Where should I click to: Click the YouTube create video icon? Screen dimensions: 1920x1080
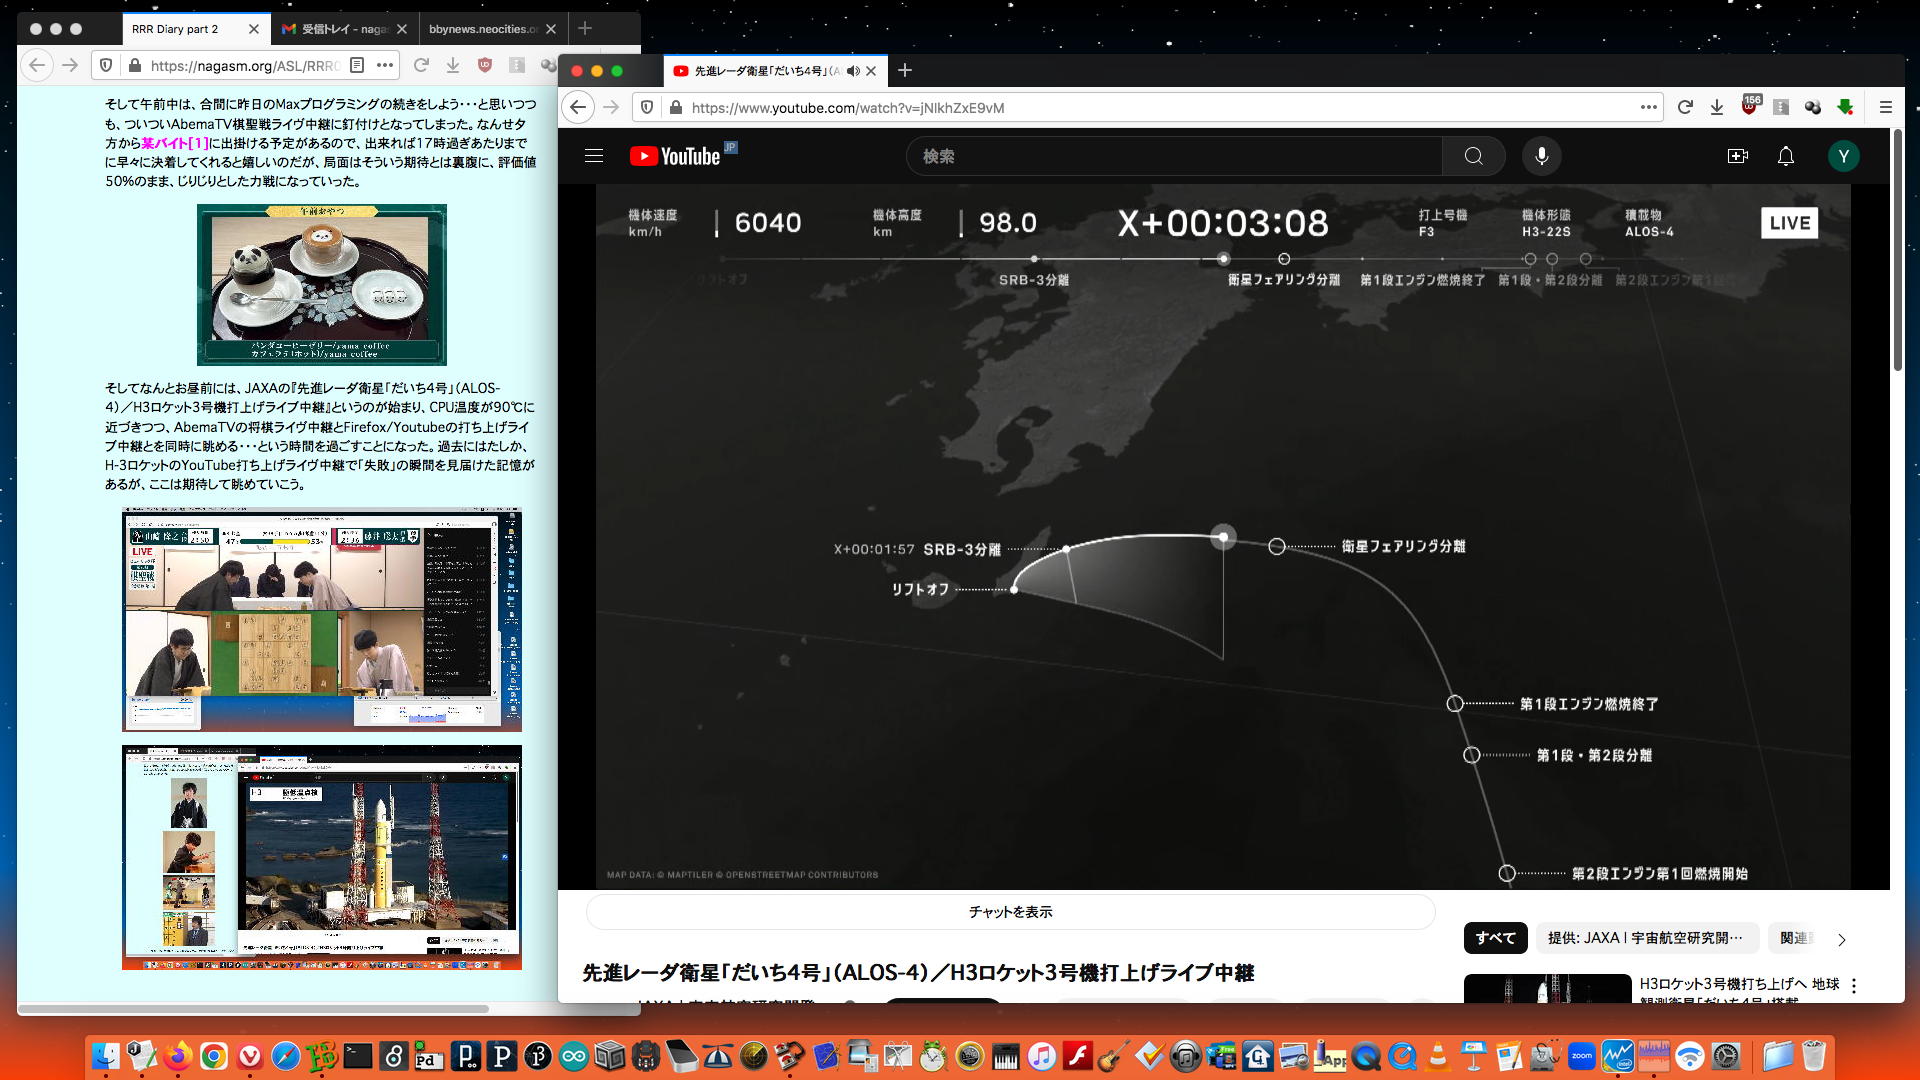coord(1737,156)
